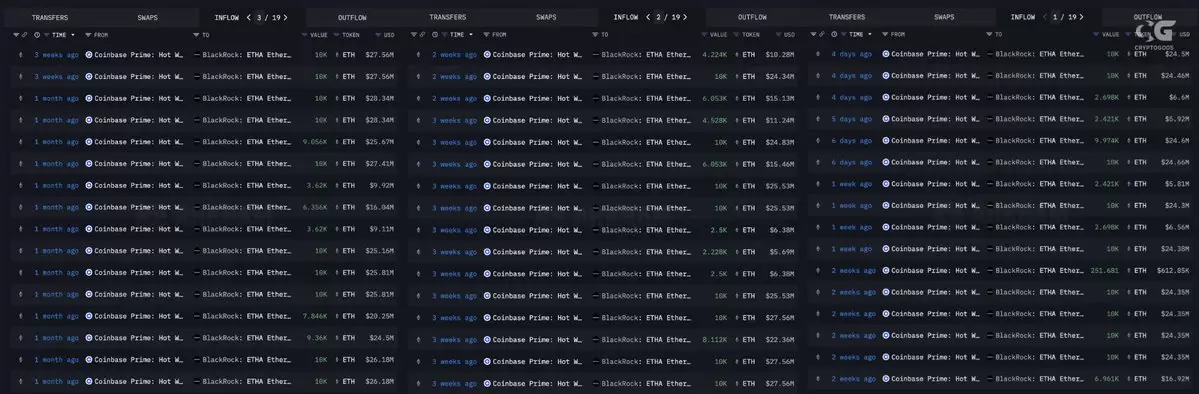1199x394 pixels.
Task: Toggle the clock time format in the 3/19 panel
Action: click(37, 35)
